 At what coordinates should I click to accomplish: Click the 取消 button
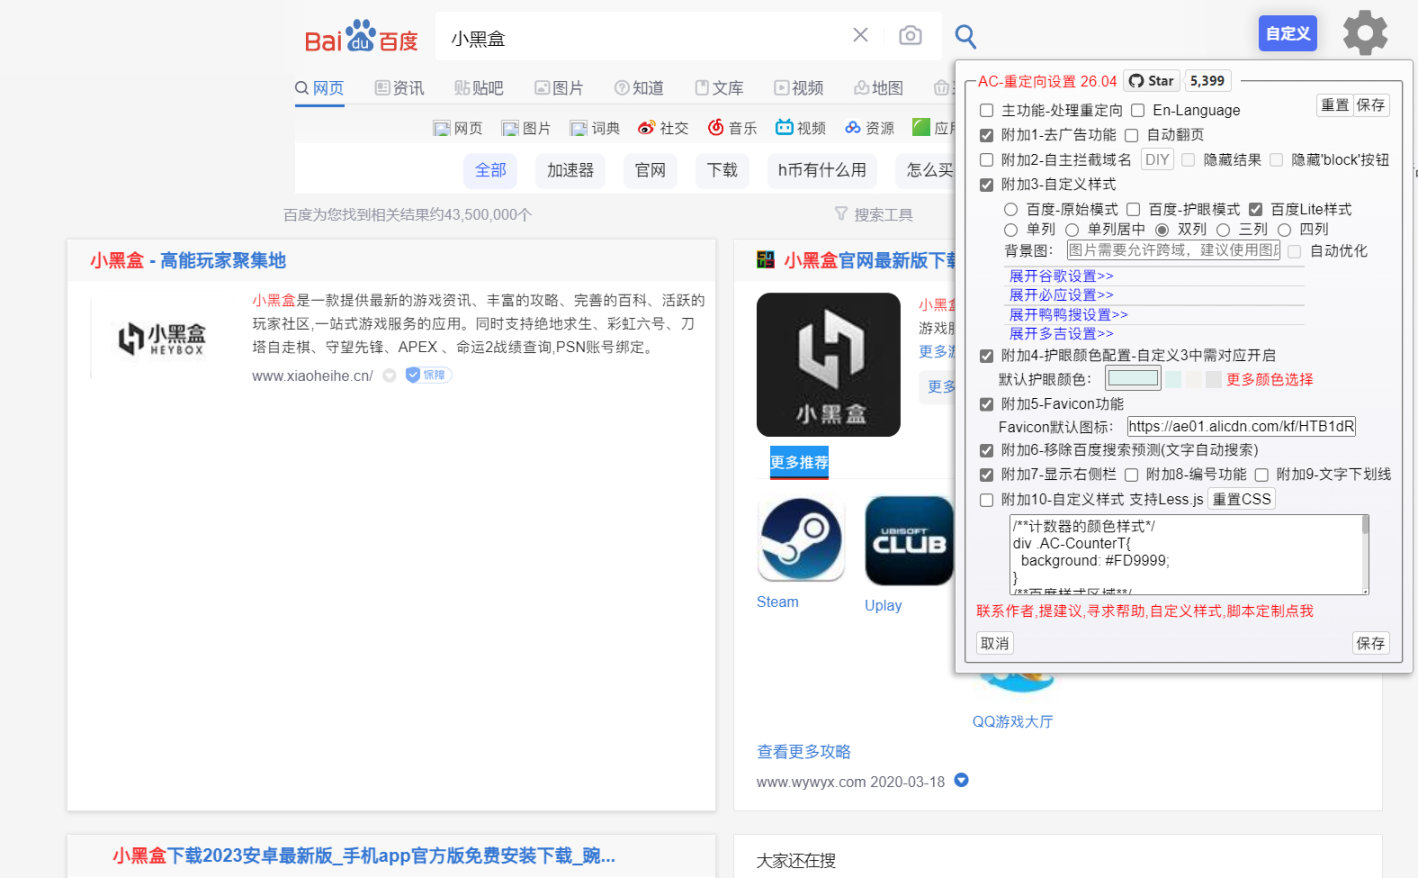995,643
